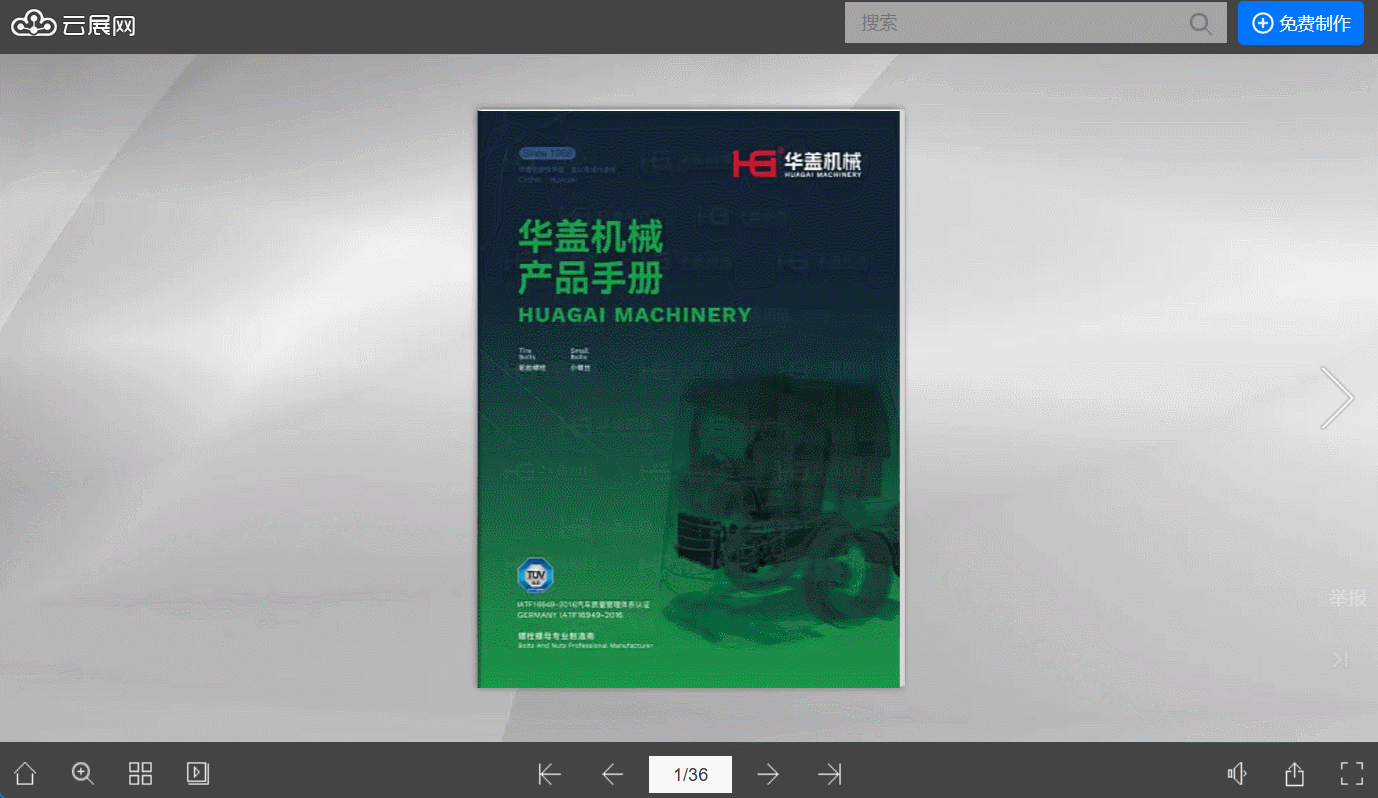Click the 产品手册 heading on cover
Screen dimensions: 1378x798
click(590, 279)
